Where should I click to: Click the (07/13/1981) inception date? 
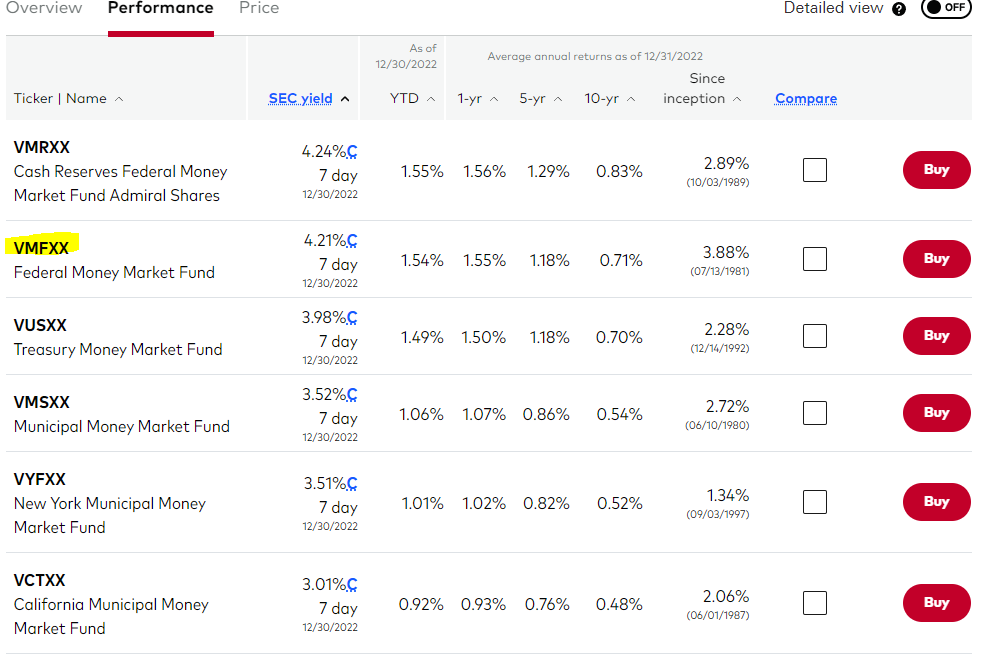click(x=720, y=272)
